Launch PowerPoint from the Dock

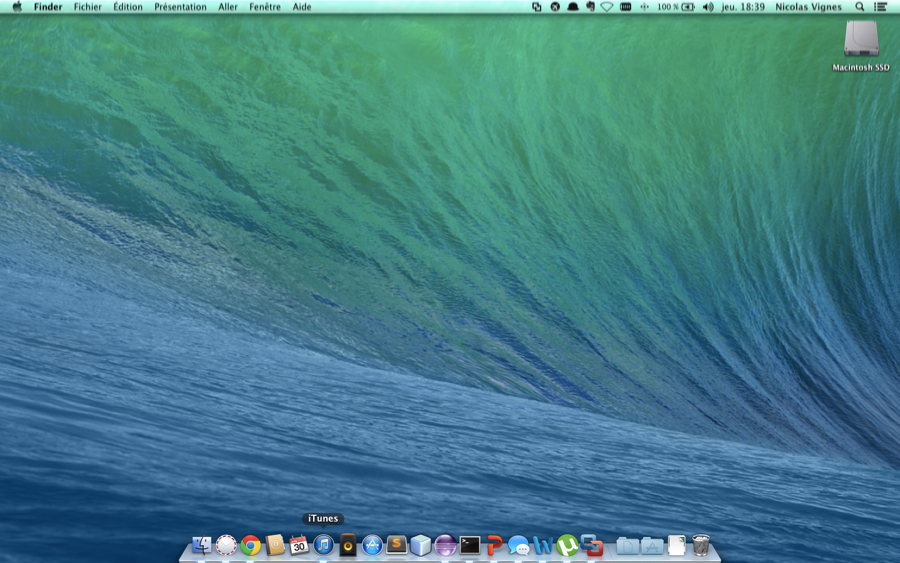tap(494, 545)
